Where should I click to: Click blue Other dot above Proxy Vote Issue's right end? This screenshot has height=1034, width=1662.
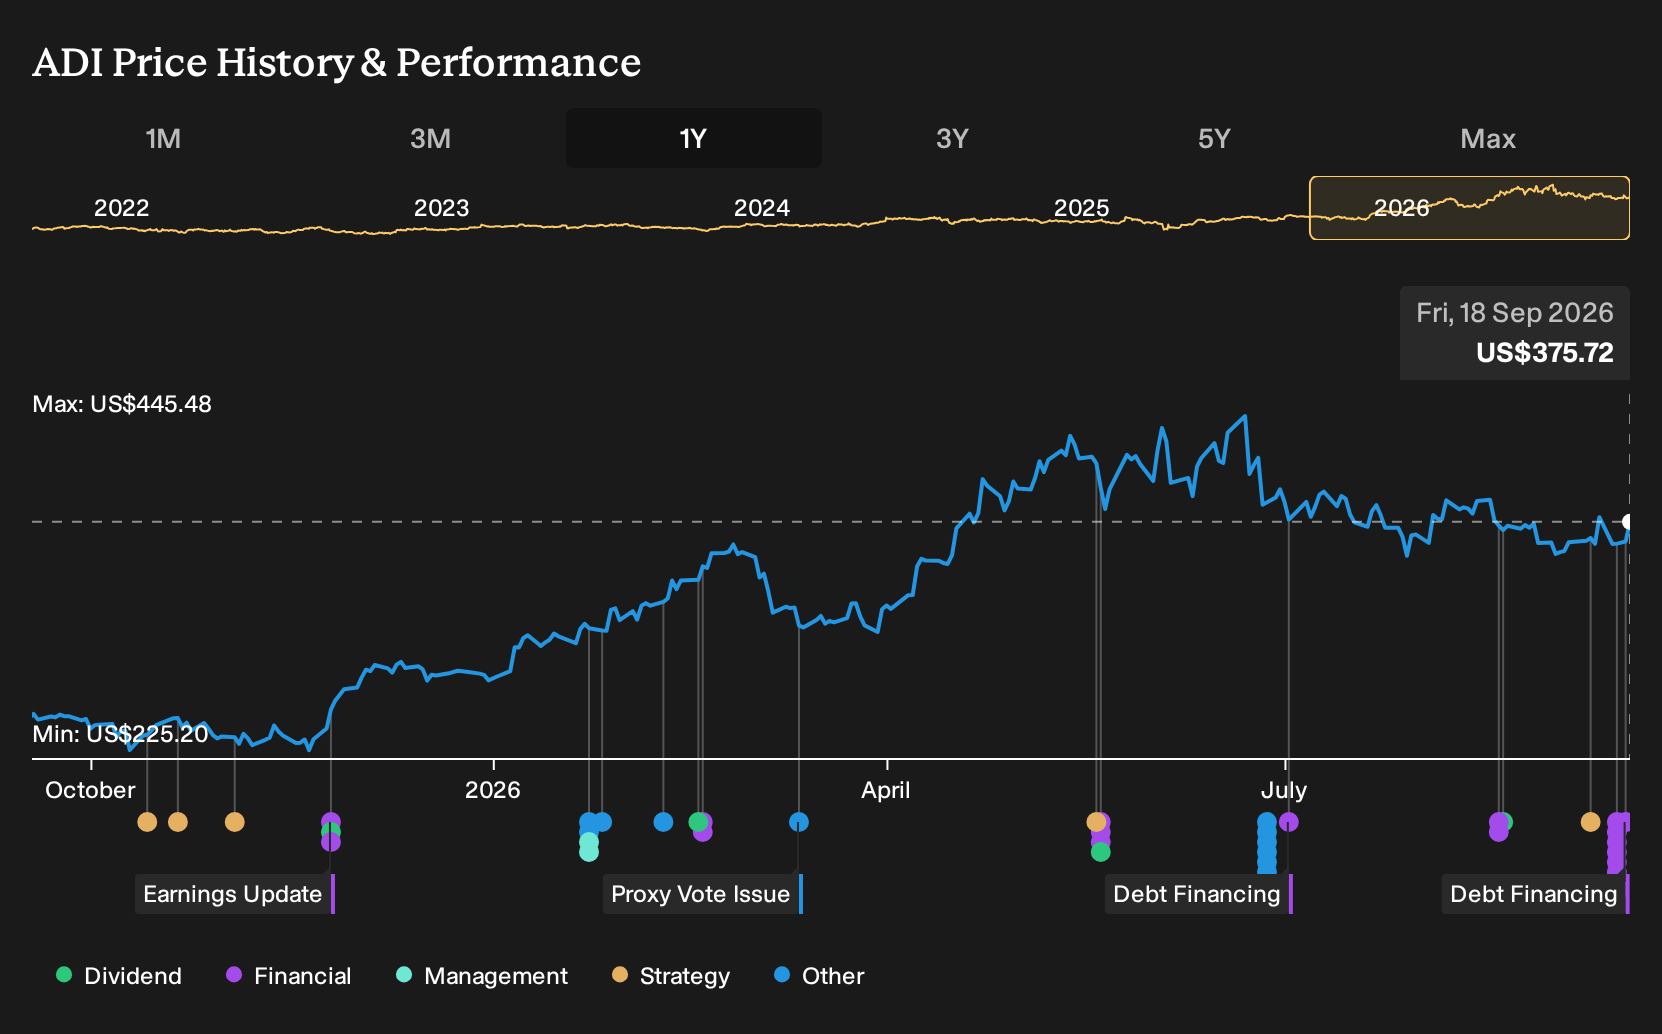pos(799,822)
